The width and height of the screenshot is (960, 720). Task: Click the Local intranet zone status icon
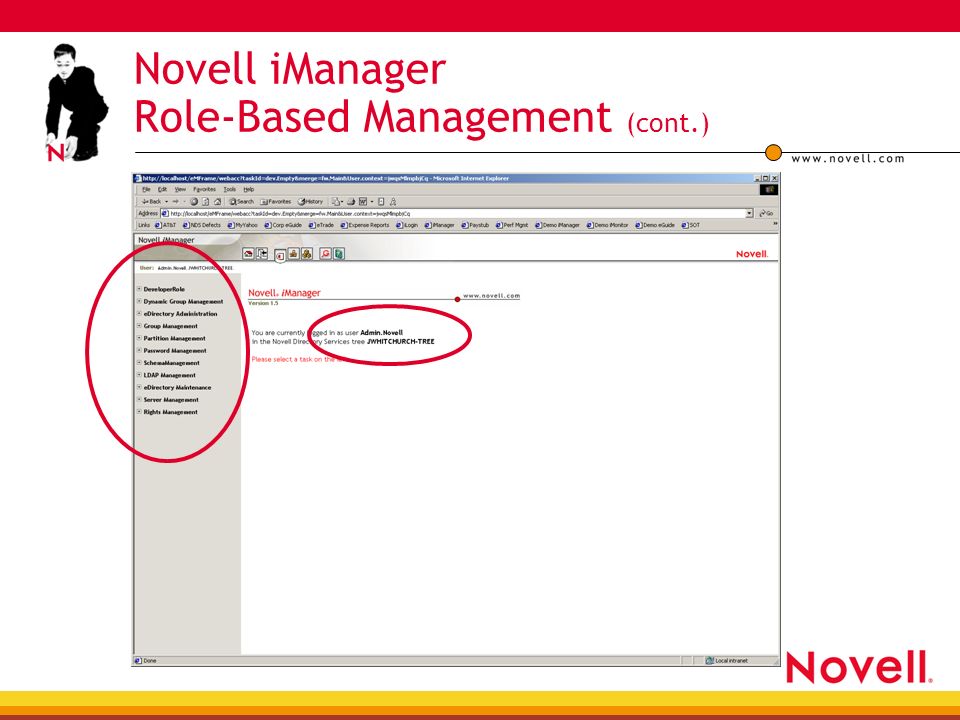click(710, 661)
